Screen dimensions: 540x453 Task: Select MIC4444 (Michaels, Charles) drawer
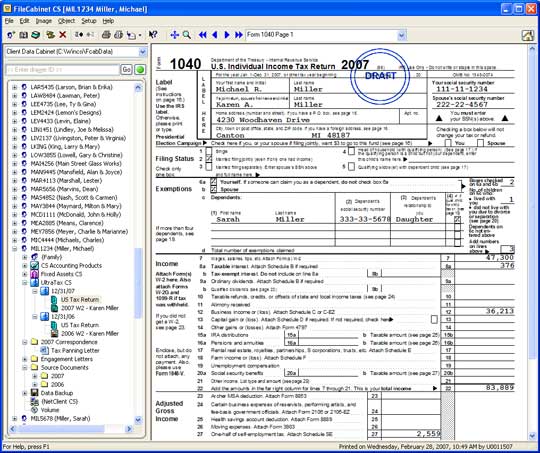pyautogui.click(x=67, y=240)
